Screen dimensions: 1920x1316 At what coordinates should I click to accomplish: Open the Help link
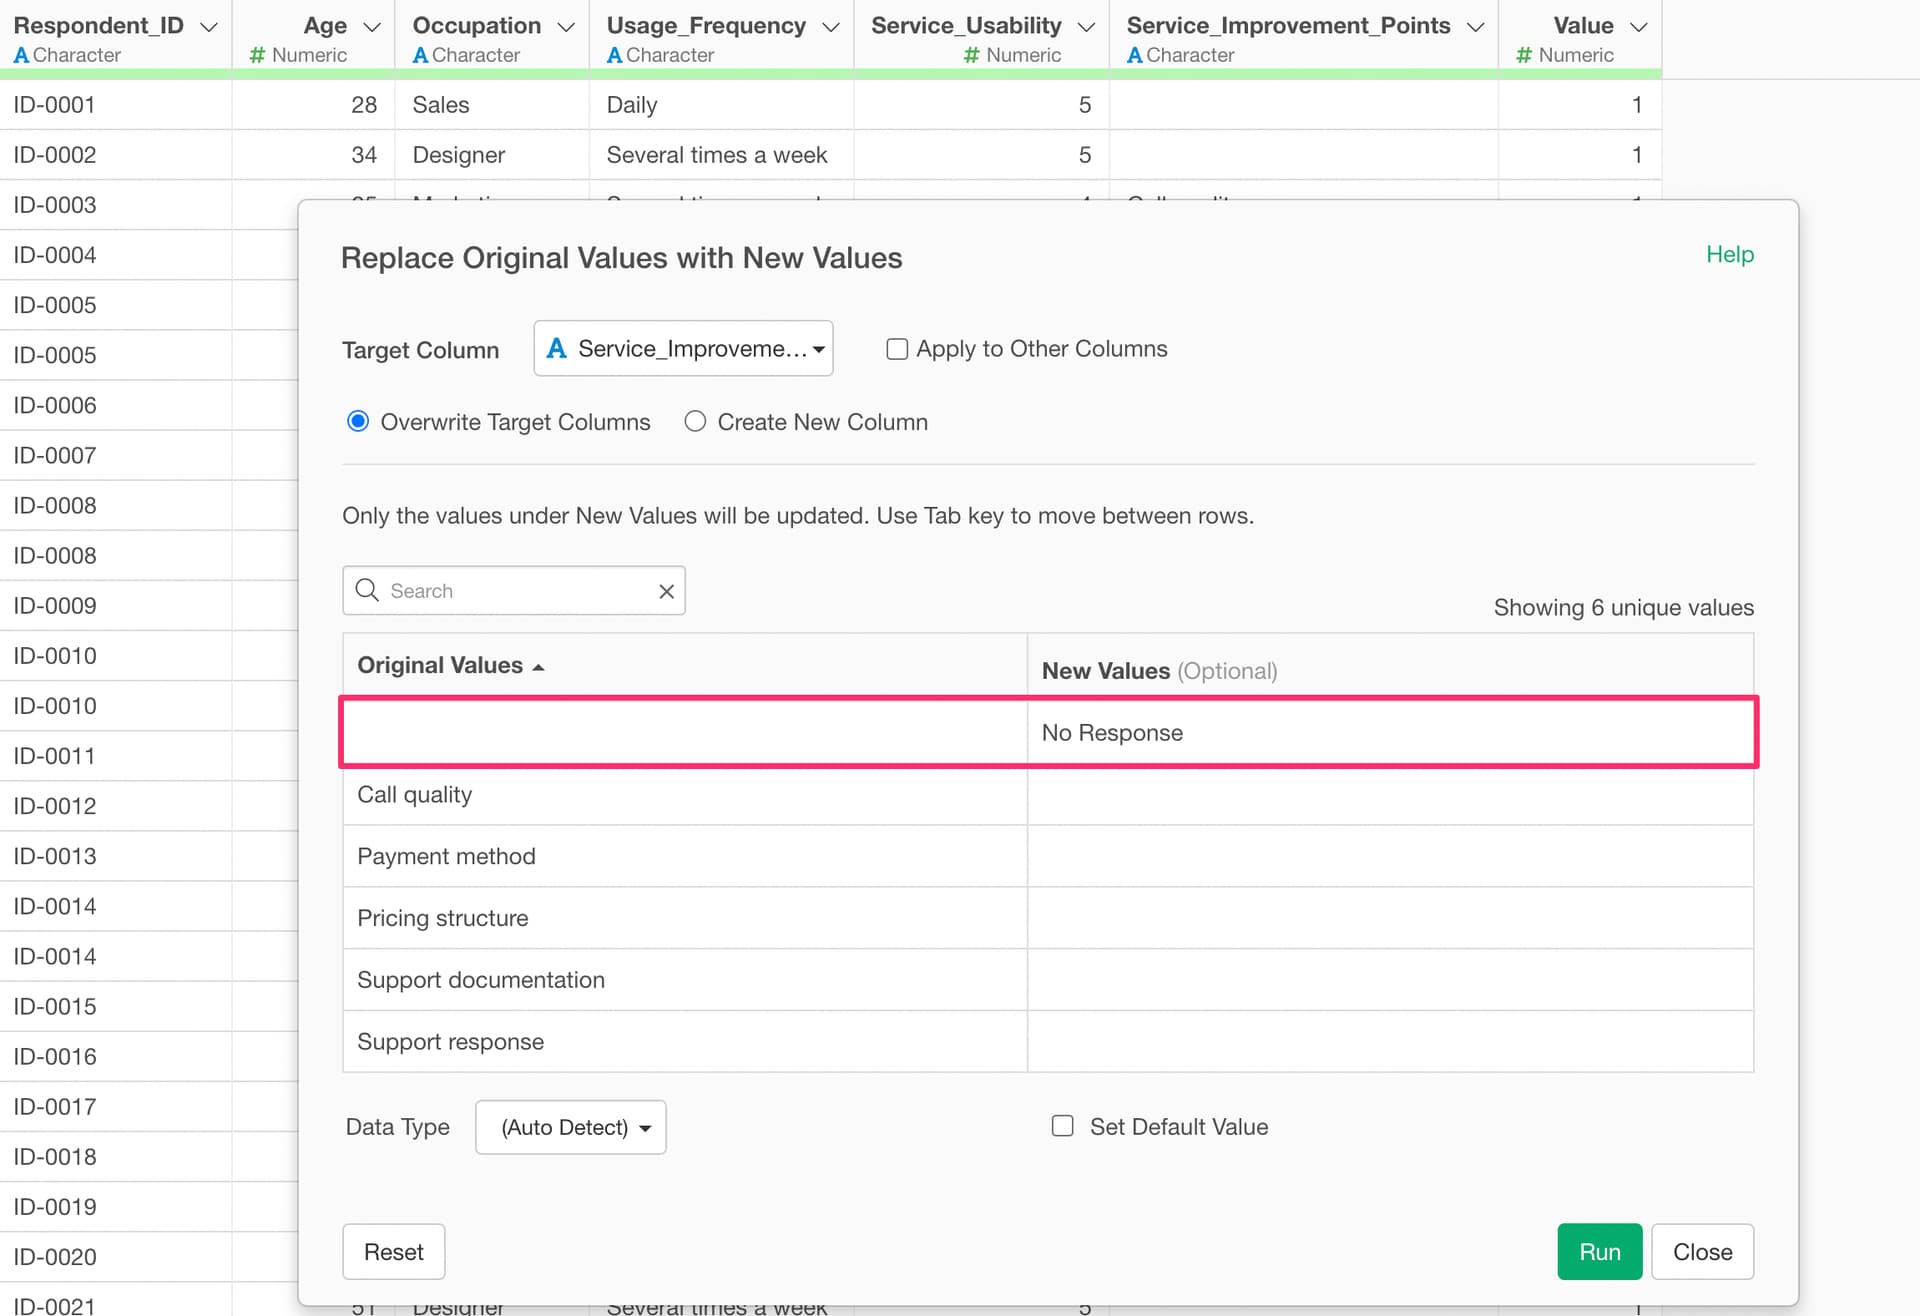pyautogui.click(x=1729, y=254)
